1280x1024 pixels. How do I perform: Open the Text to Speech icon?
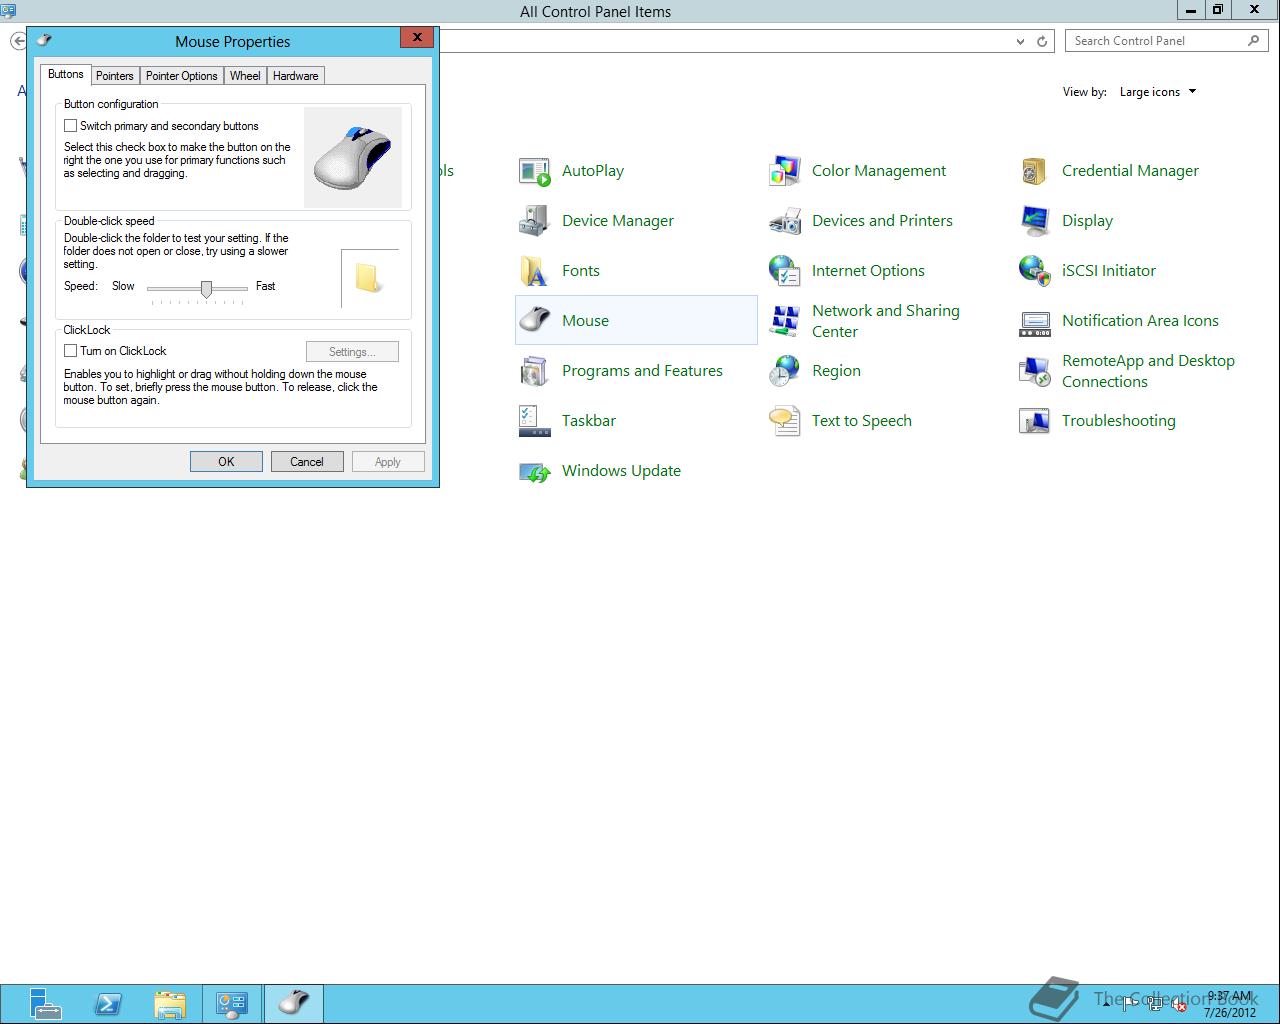click(785, 421)
